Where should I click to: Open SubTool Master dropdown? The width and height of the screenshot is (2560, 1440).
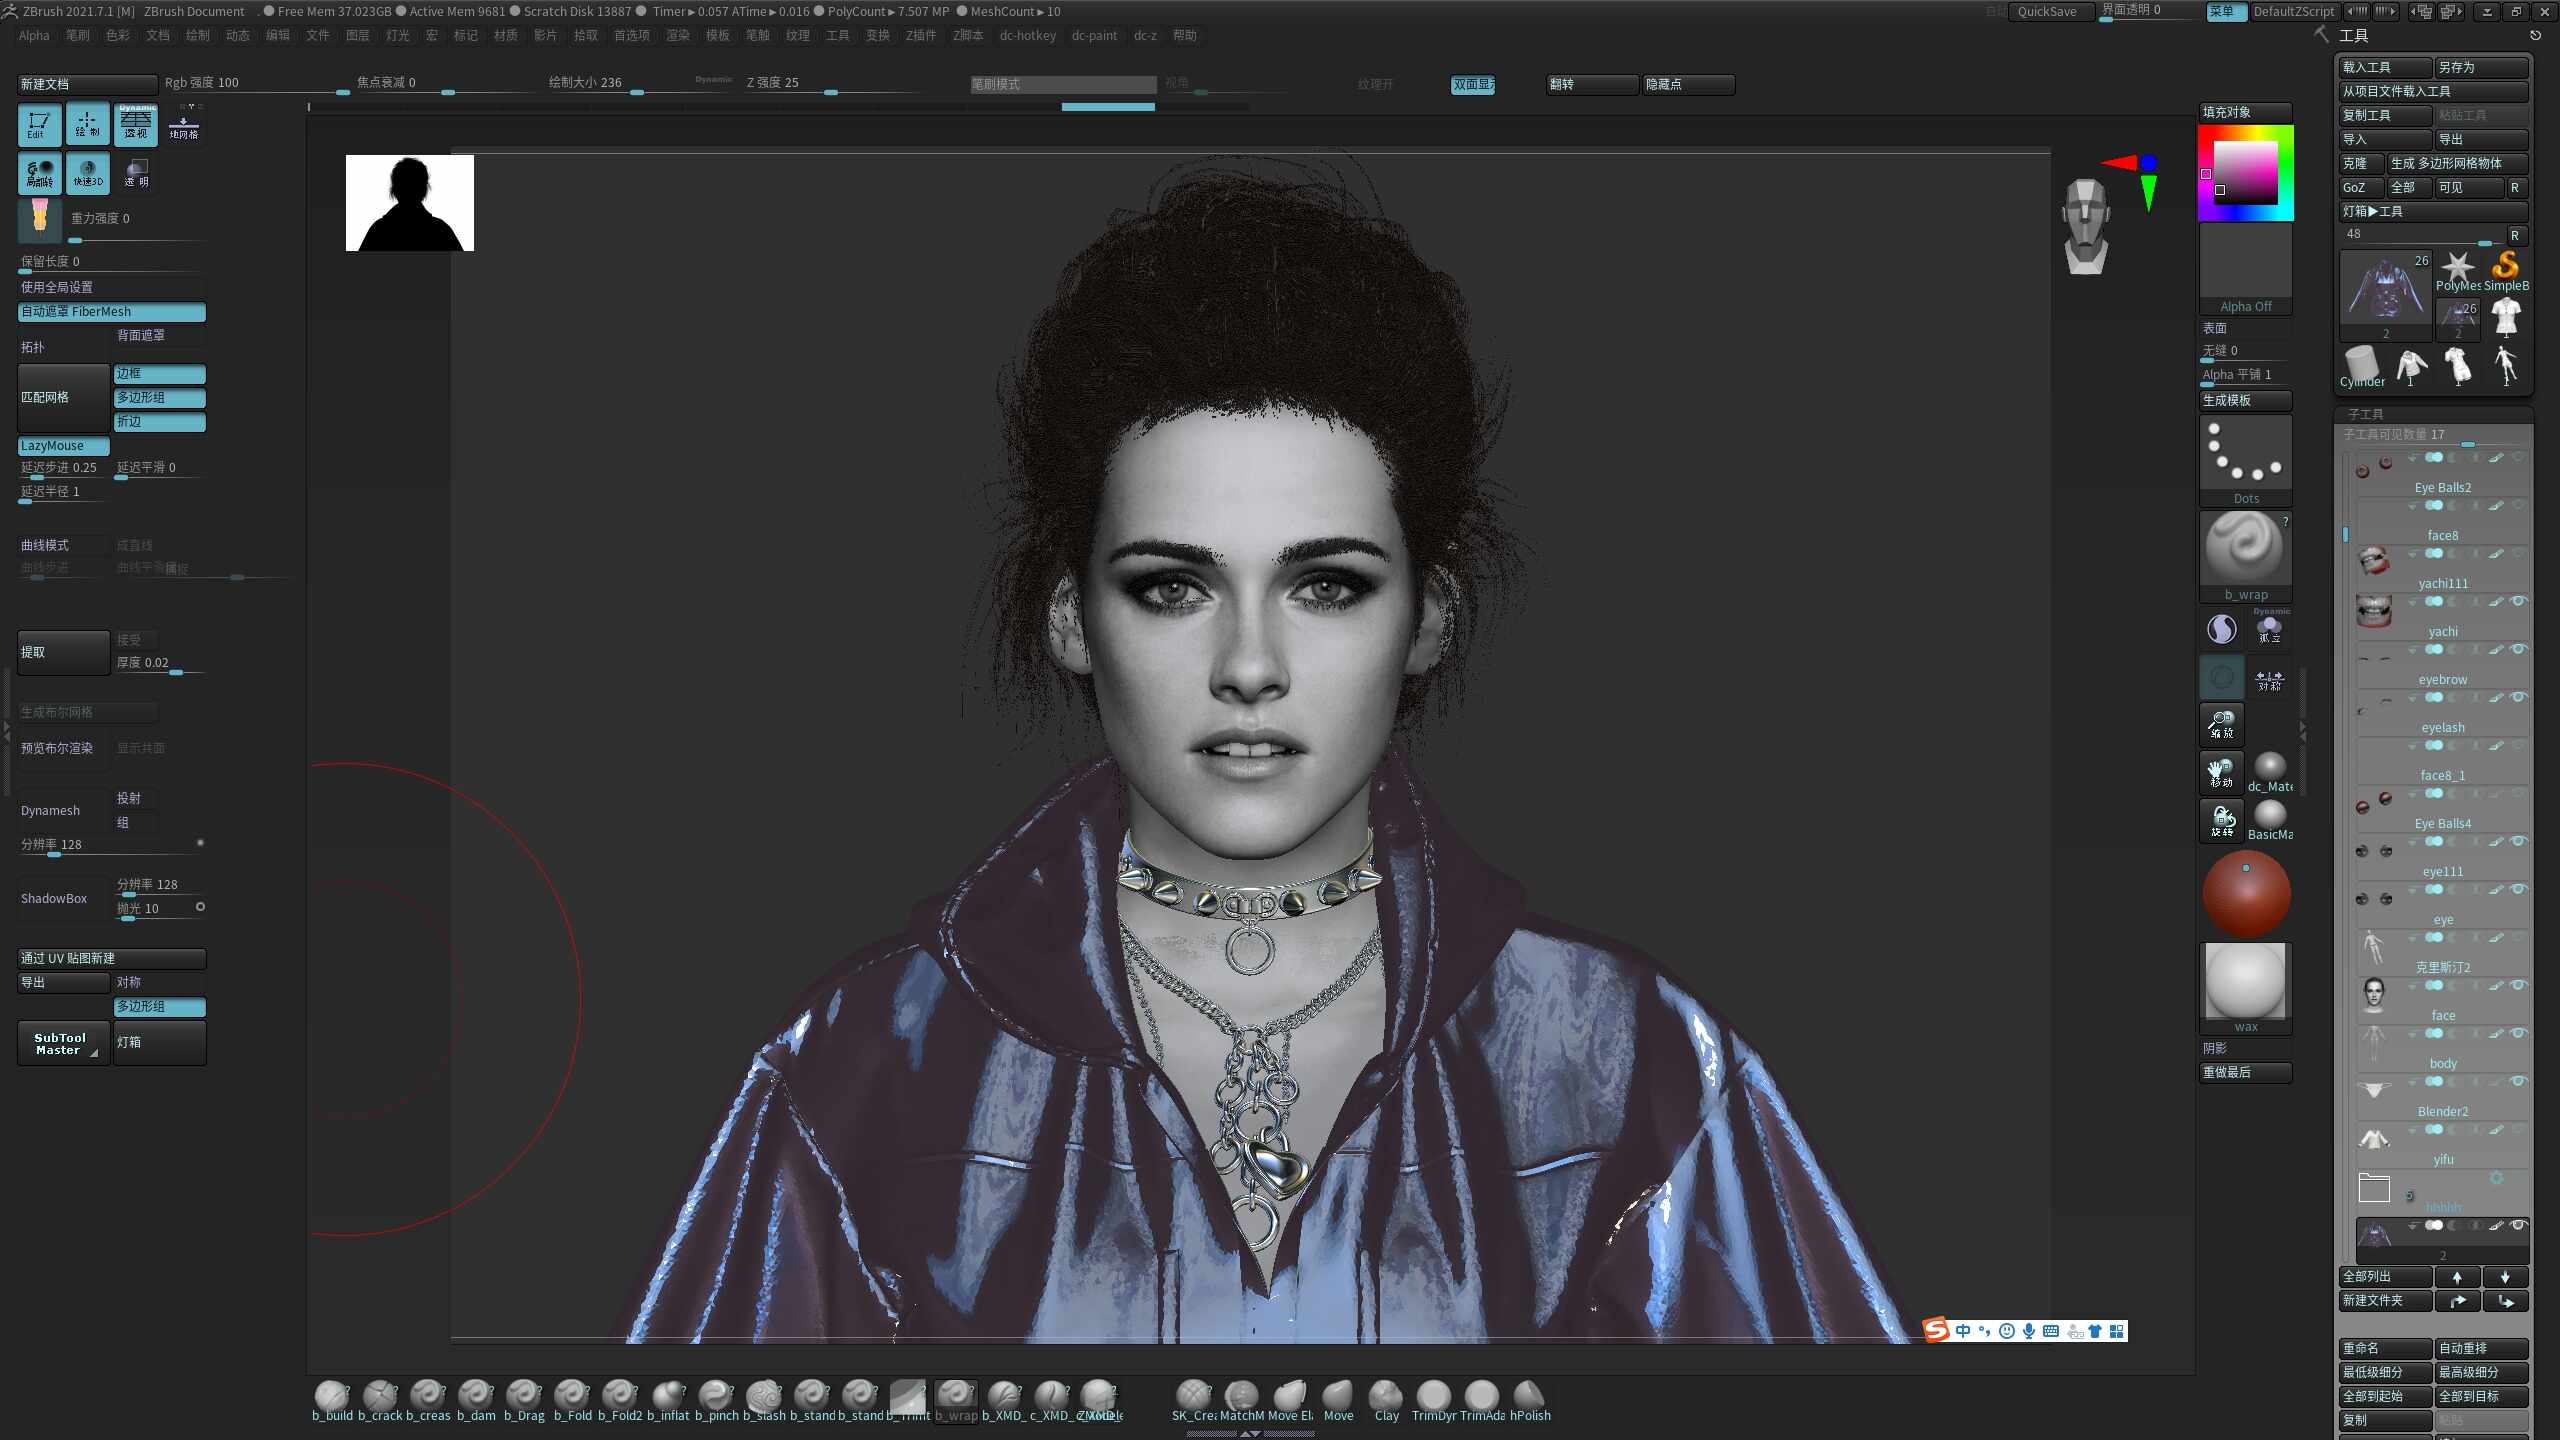[x=63, y=1043]
